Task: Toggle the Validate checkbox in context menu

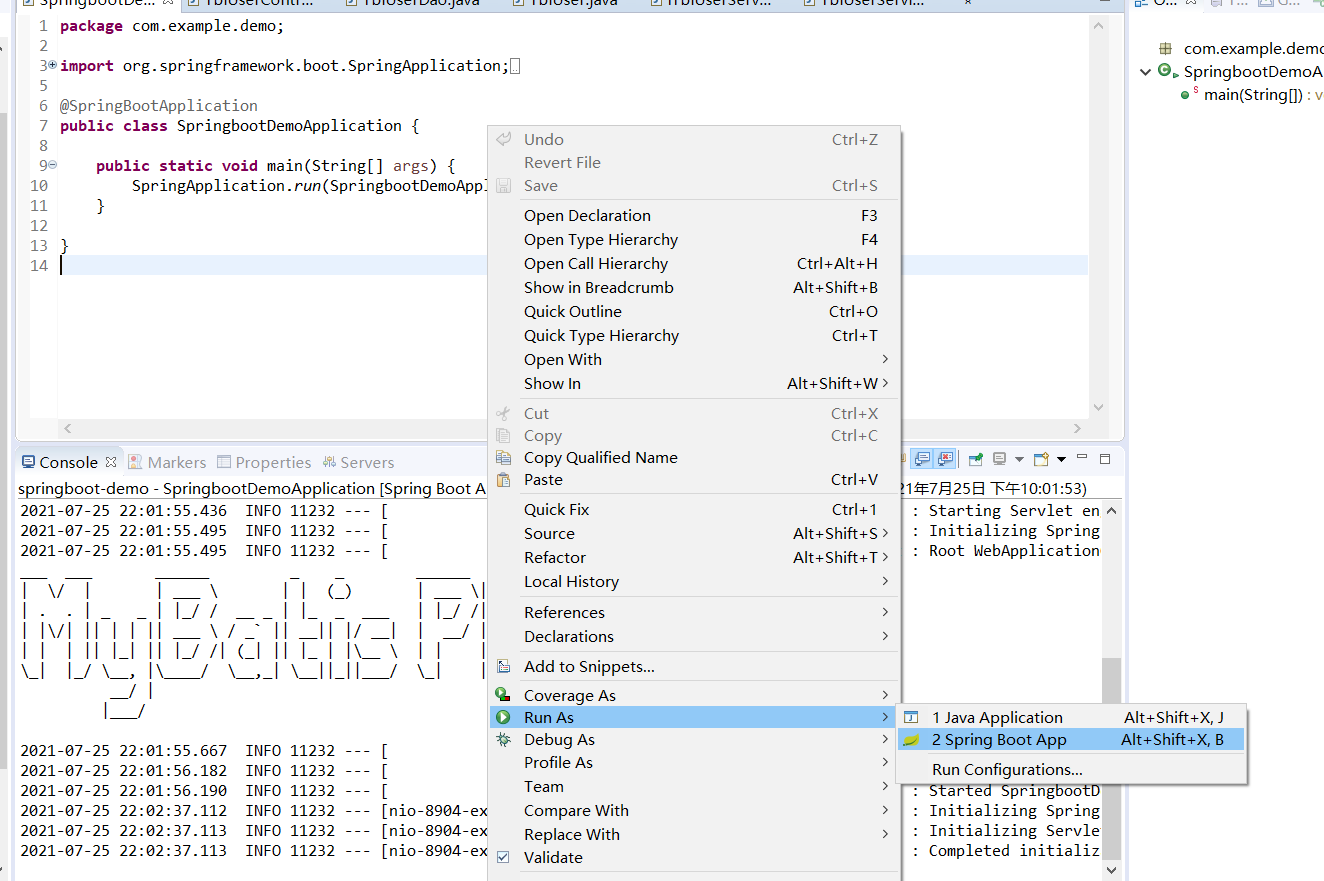Action: [503, 857]
